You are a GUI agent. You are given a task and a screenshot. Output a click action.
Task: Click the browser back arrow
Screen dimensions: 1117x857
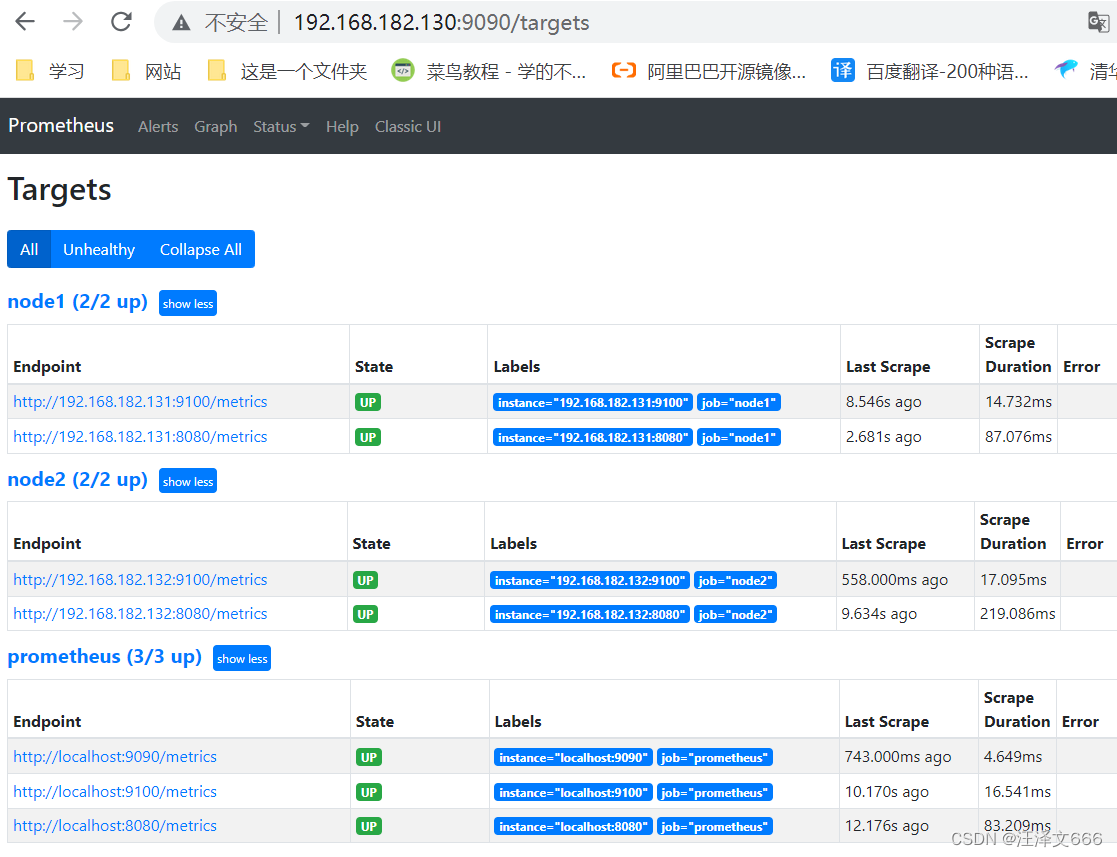pyautogui.click(x=25, y=22)
